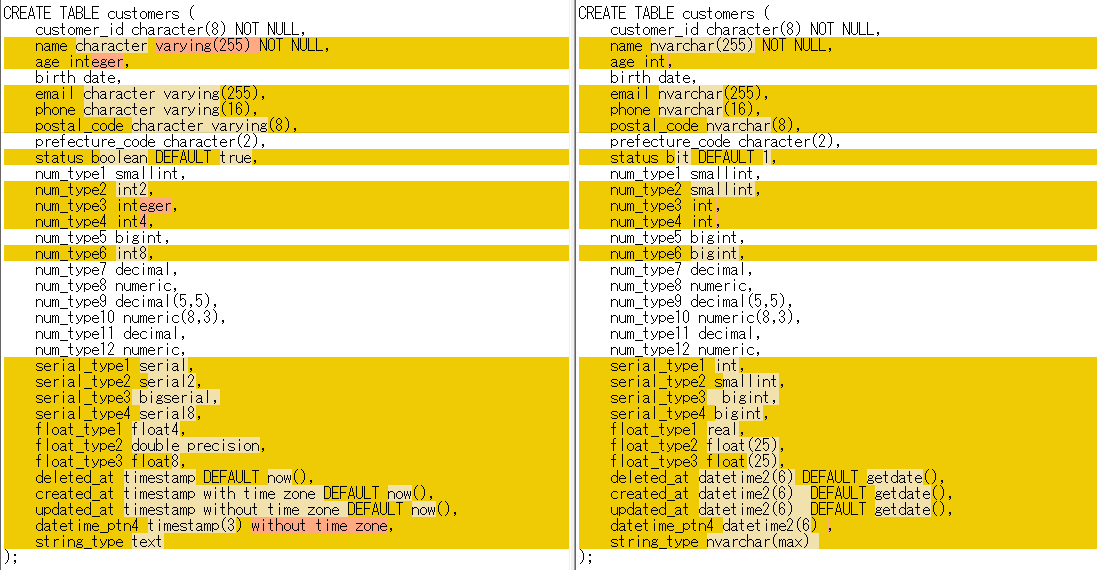This screenshot has height=570, width=1097.
Task: Click 'num_type3 int,' line in right pane
Action: pyautogui.click(x=665, y=206)
